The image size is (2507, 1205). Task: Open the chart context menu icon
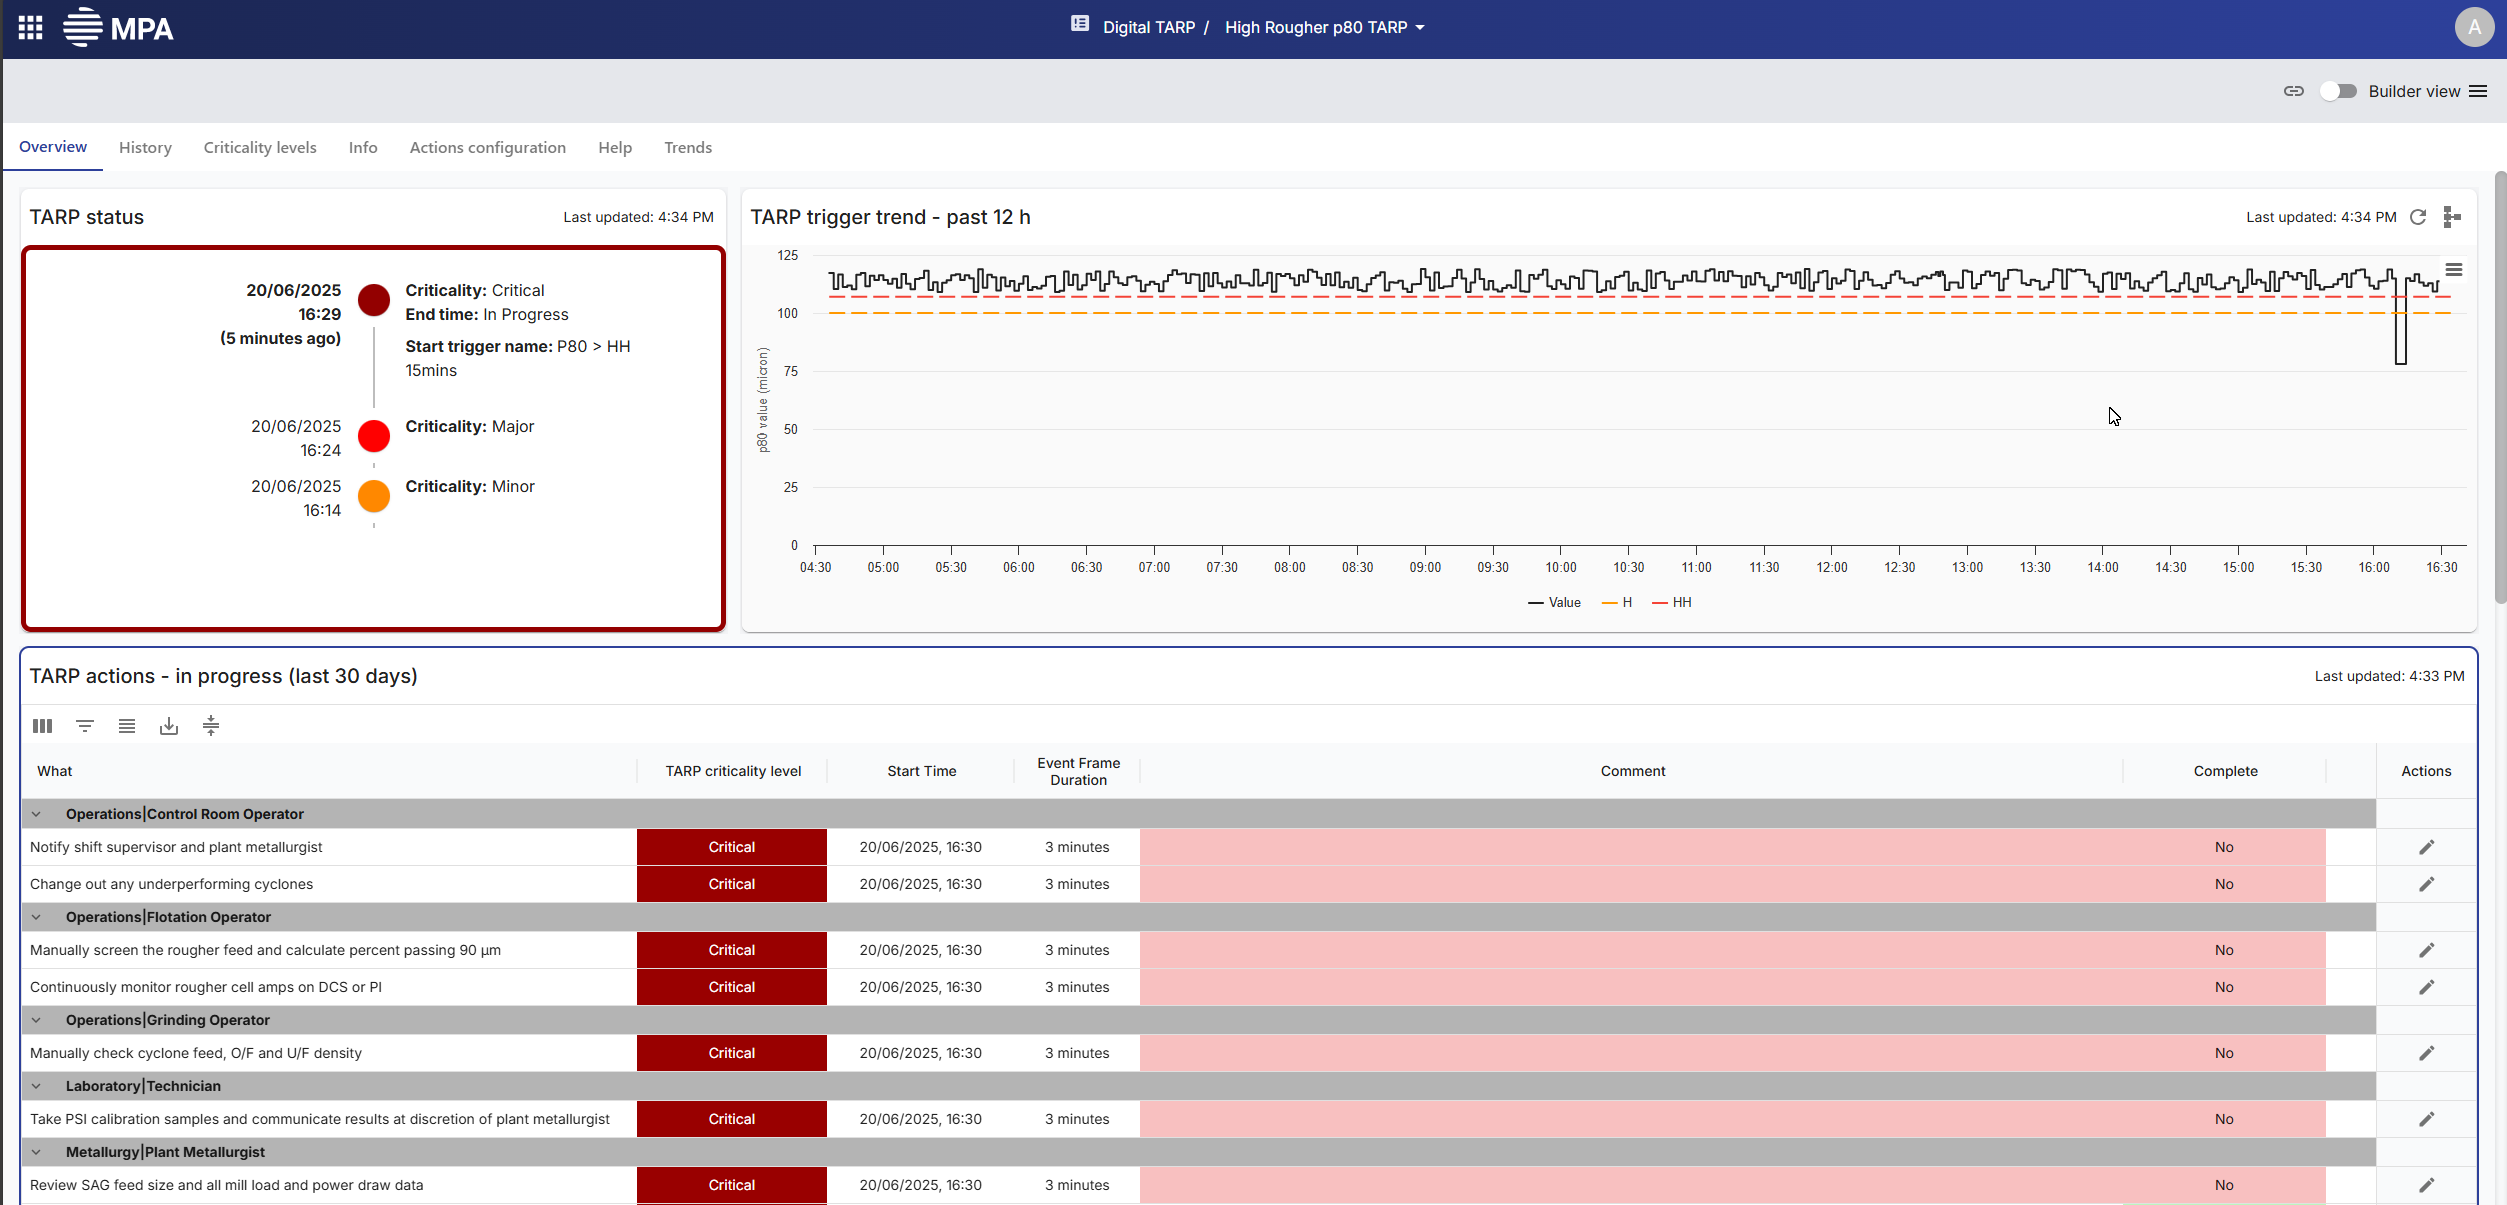click(2454, 270)
